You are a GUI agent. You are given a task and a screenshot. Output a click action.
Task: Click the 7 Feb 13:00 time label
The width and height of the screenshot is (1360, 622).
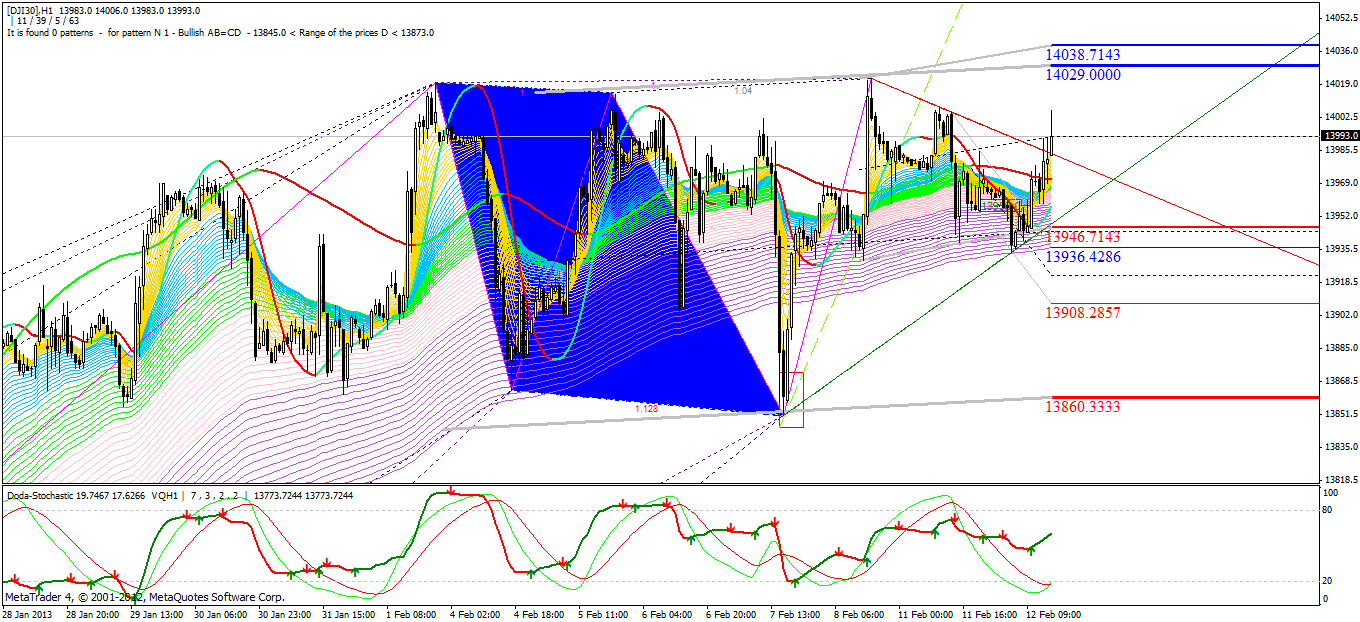click(x=795, y=614)
